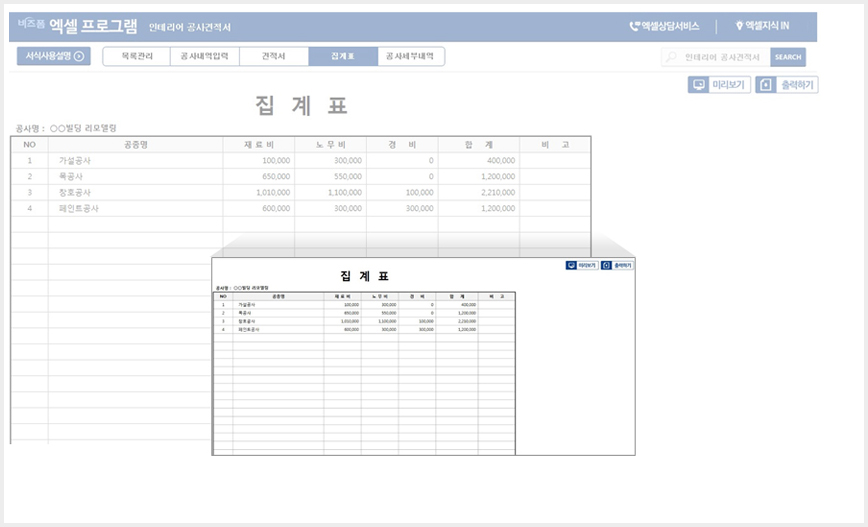Viewport: 868px width, 527px height.
Task: Click the 재료비 column header in main table
Action: point(259,144)
